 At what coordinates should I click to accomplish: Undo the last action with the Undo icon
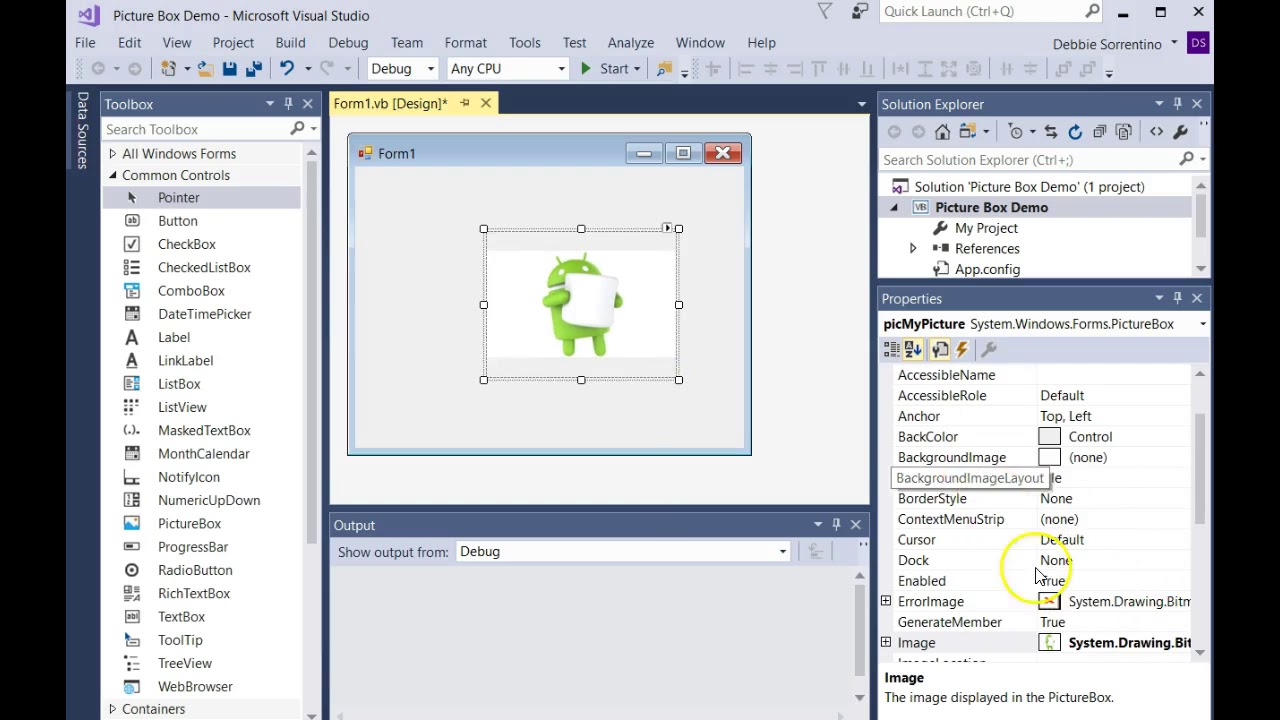click(287, 69)
